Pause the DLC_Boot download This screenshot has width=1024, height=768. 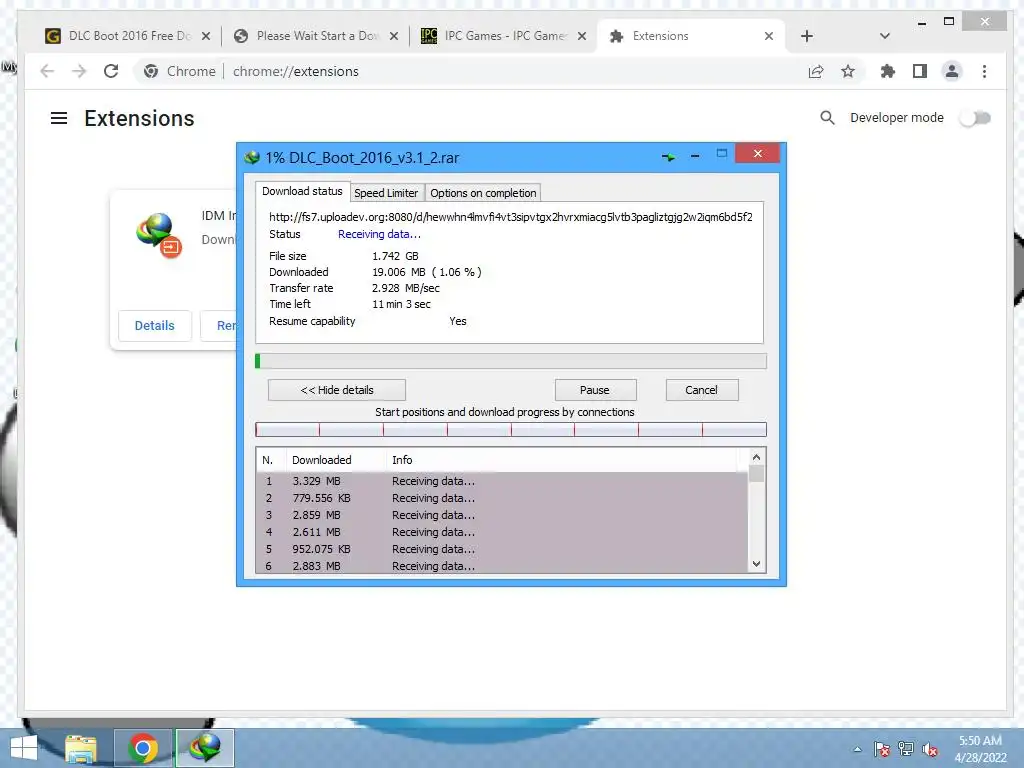coord(595,390)
